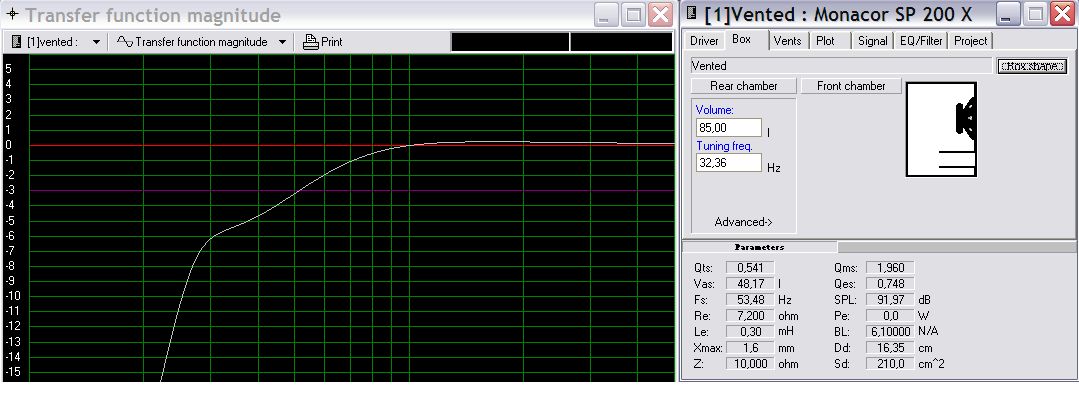Select the Box tab
The height and width of the screenshot is (400, 1079).
tap(741, 40)
